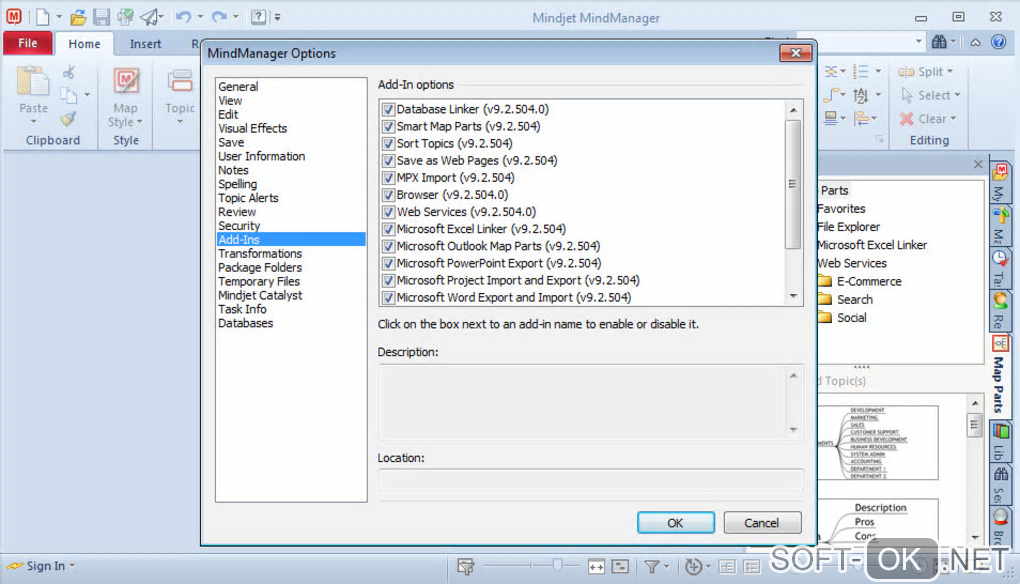Viewport: 1020px width, 584px height.
Task: Click the org chart map part thumbnail
Action: (878, 443)
